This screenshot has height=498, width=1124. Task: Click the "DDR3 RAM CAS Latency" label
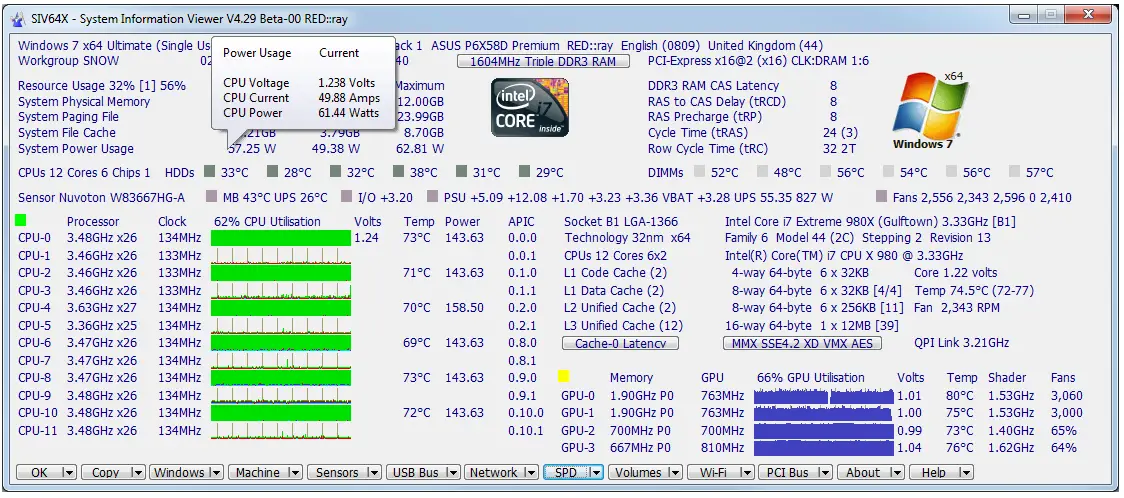tap(713, 86)
